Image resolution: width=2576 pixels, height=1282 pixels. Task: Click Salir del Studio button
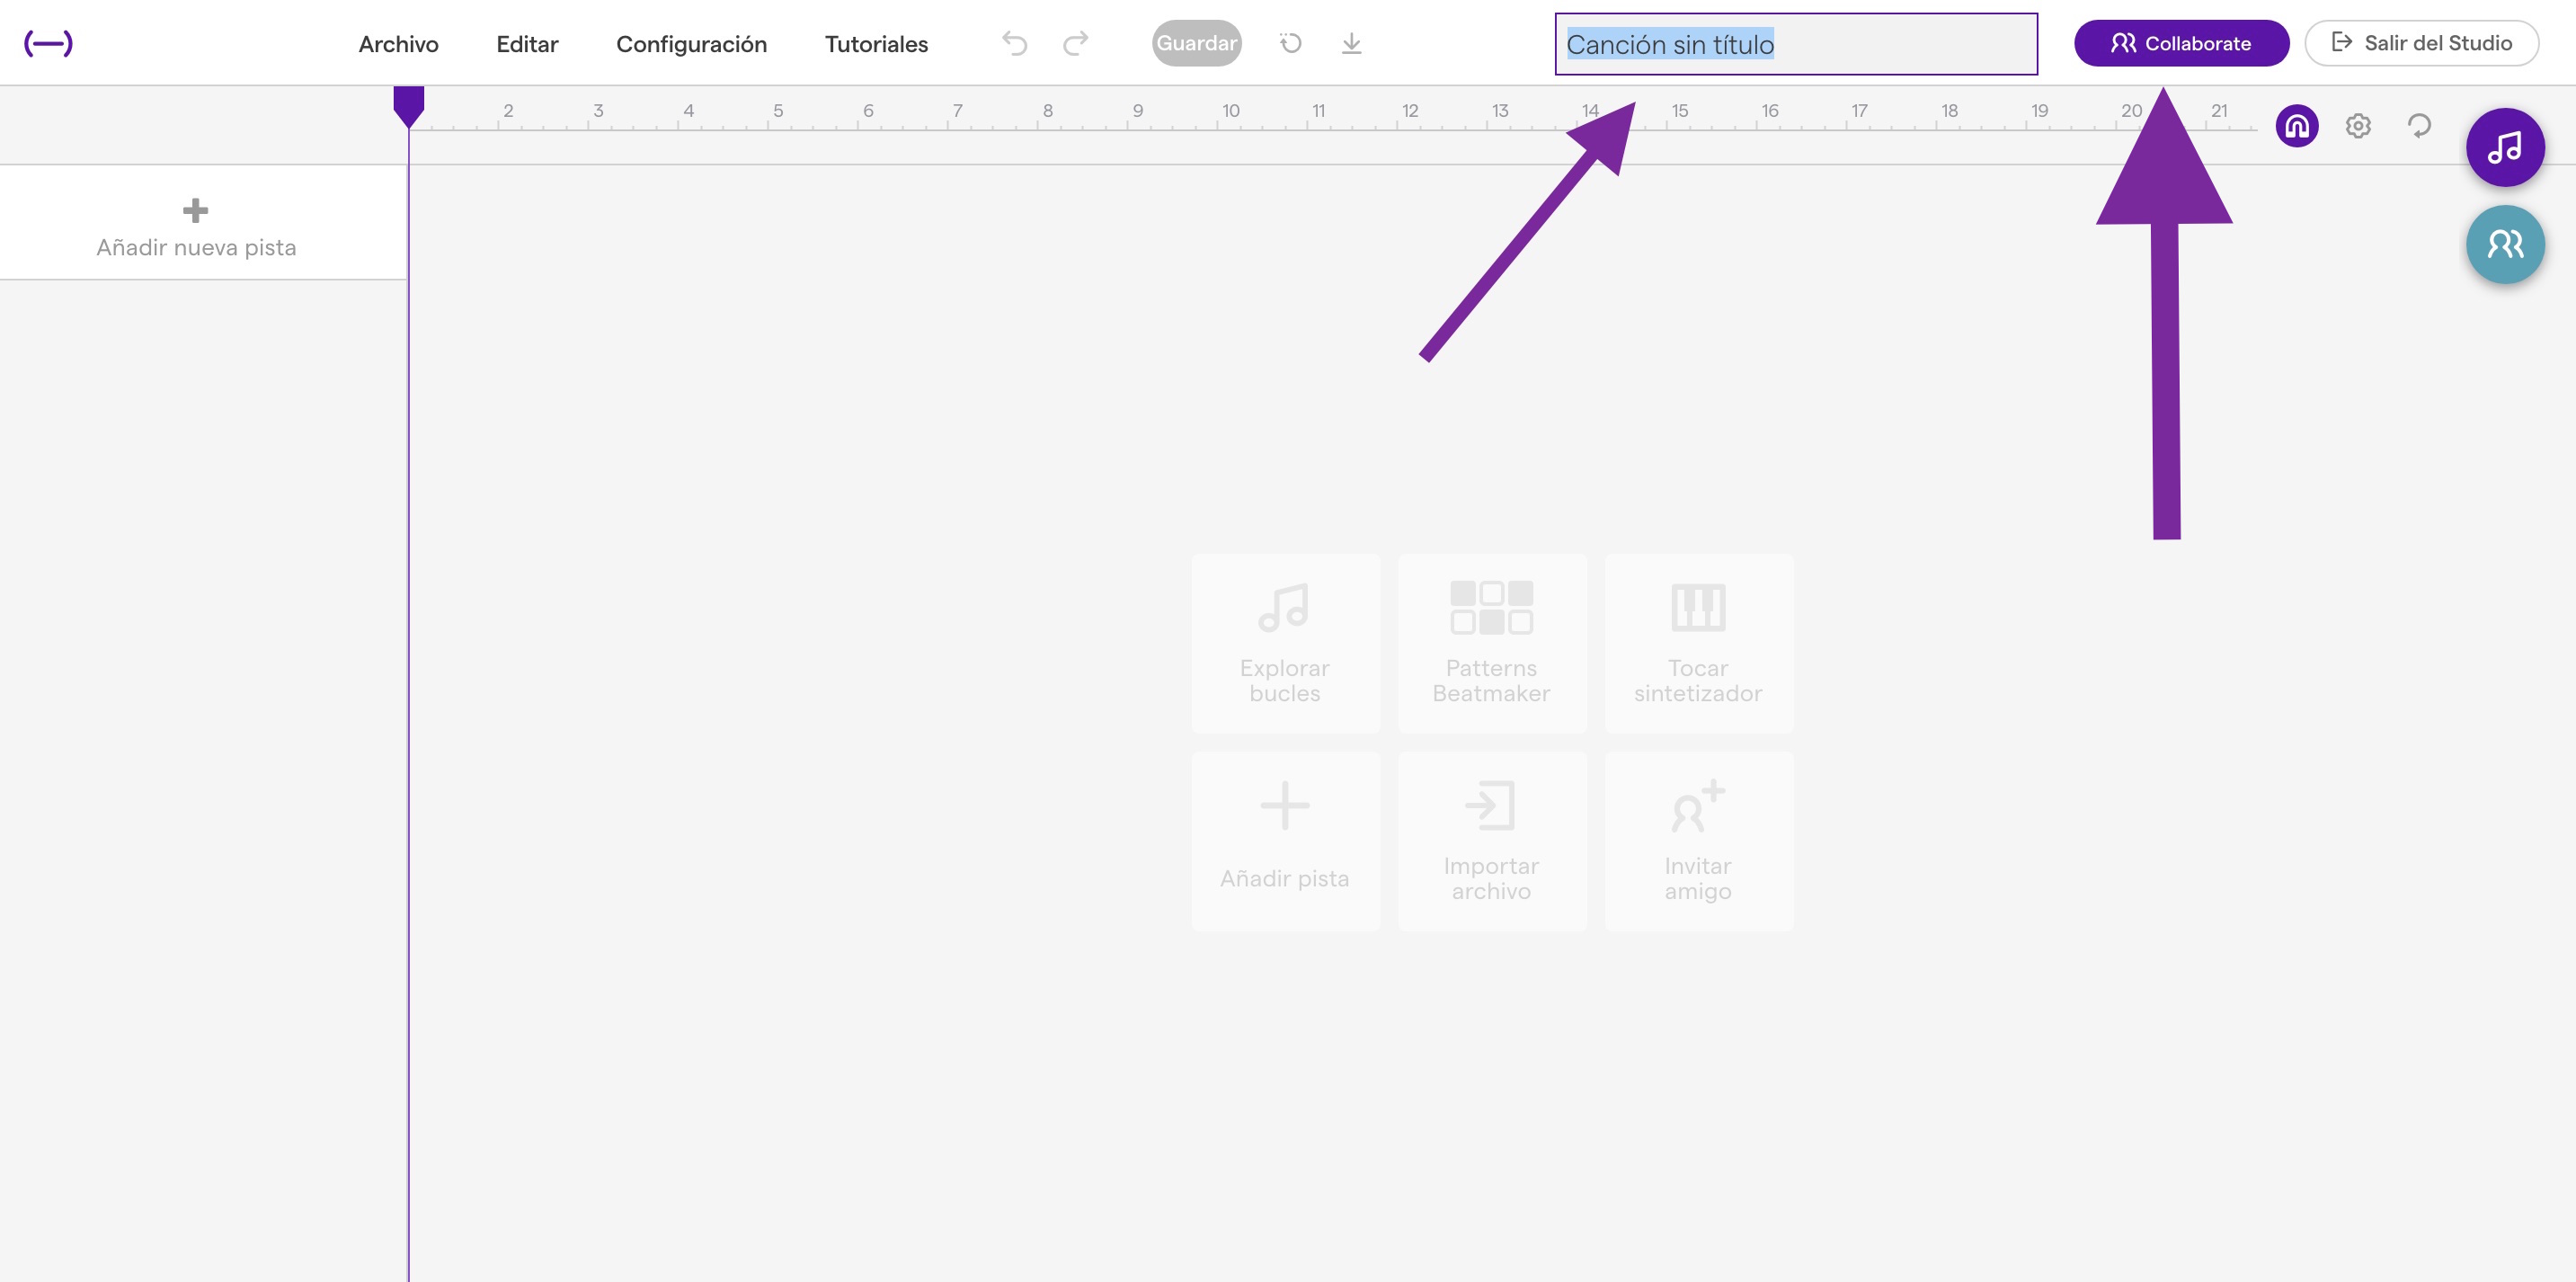pyautogui.click(x=2421, y=43)
